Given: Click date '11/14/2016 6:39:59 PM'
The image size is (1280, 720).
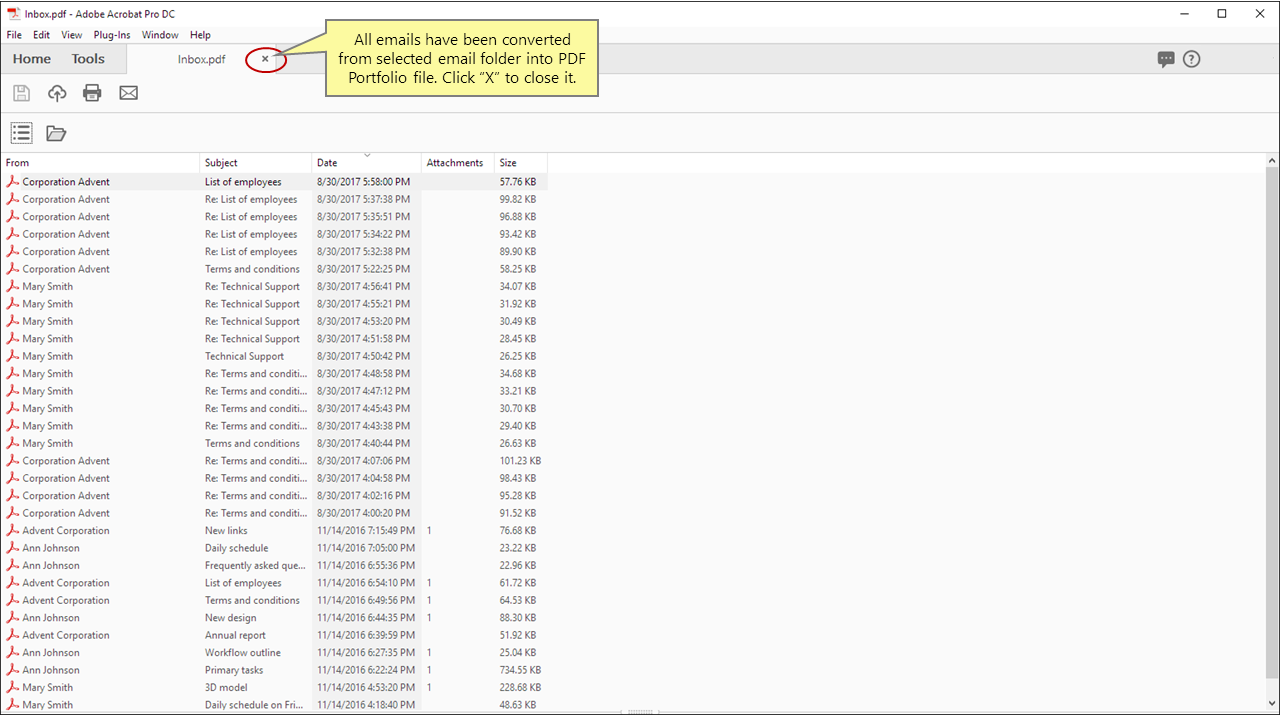Looking at the screenshot, I should [366, 635].
